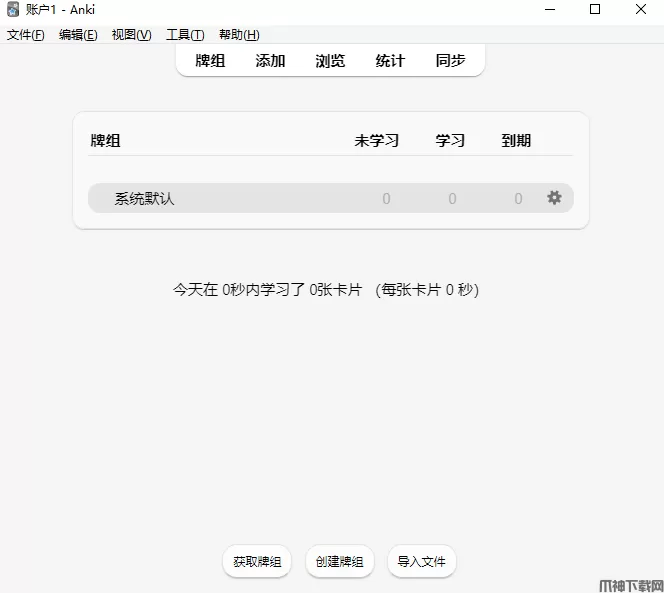Click the 创建牌组 button

click(340, 562)
